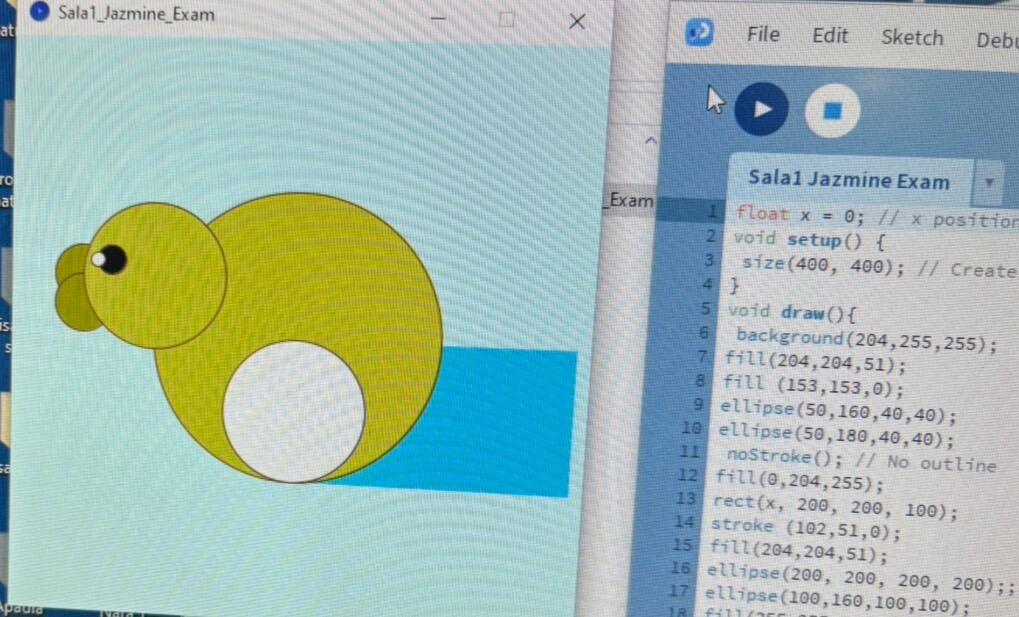Image resolution: width=1019 pixels, height=617 pixels.
Task: Click the up chevron behind the sketch window
Action: pyautogui.click(x=649, y=140)
